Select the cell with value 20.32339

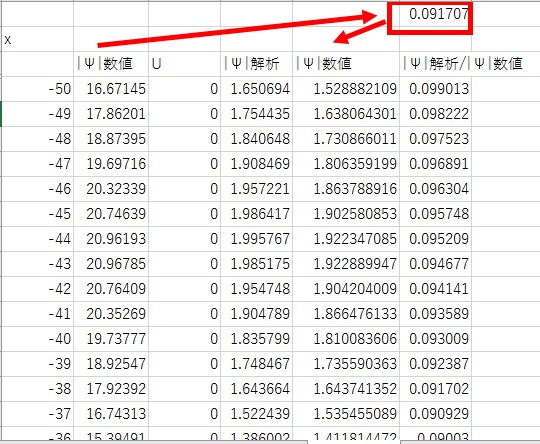(x=111, y=189)
